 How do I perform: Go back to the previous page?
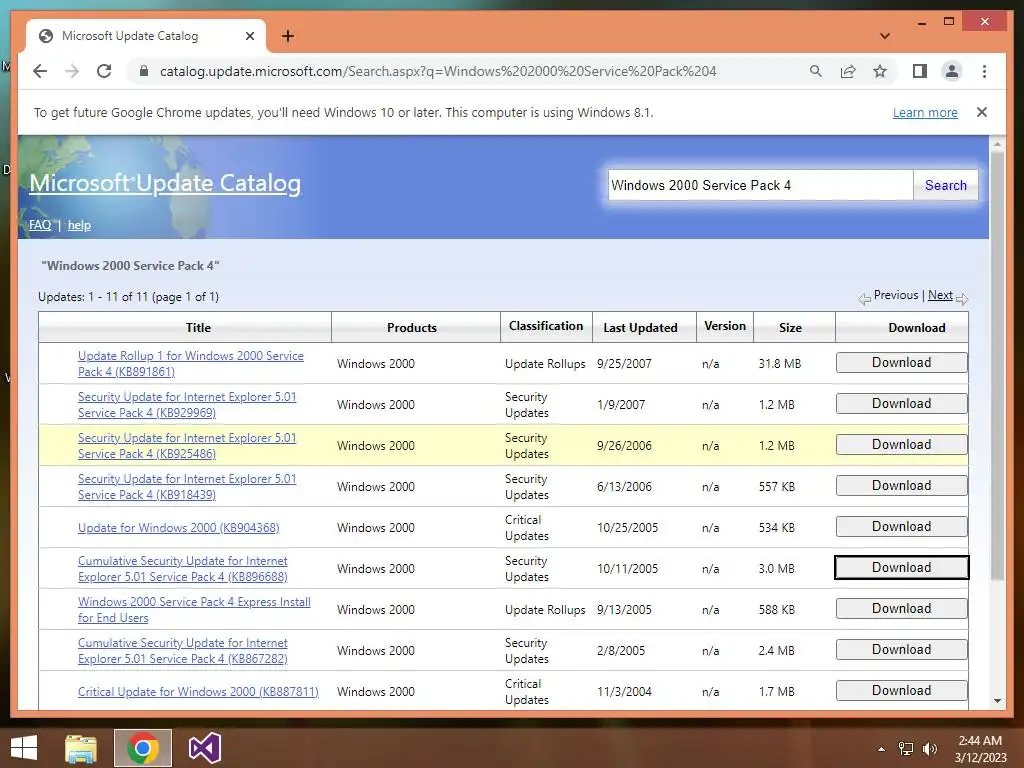pyautogui.click(x=40, y=71)
